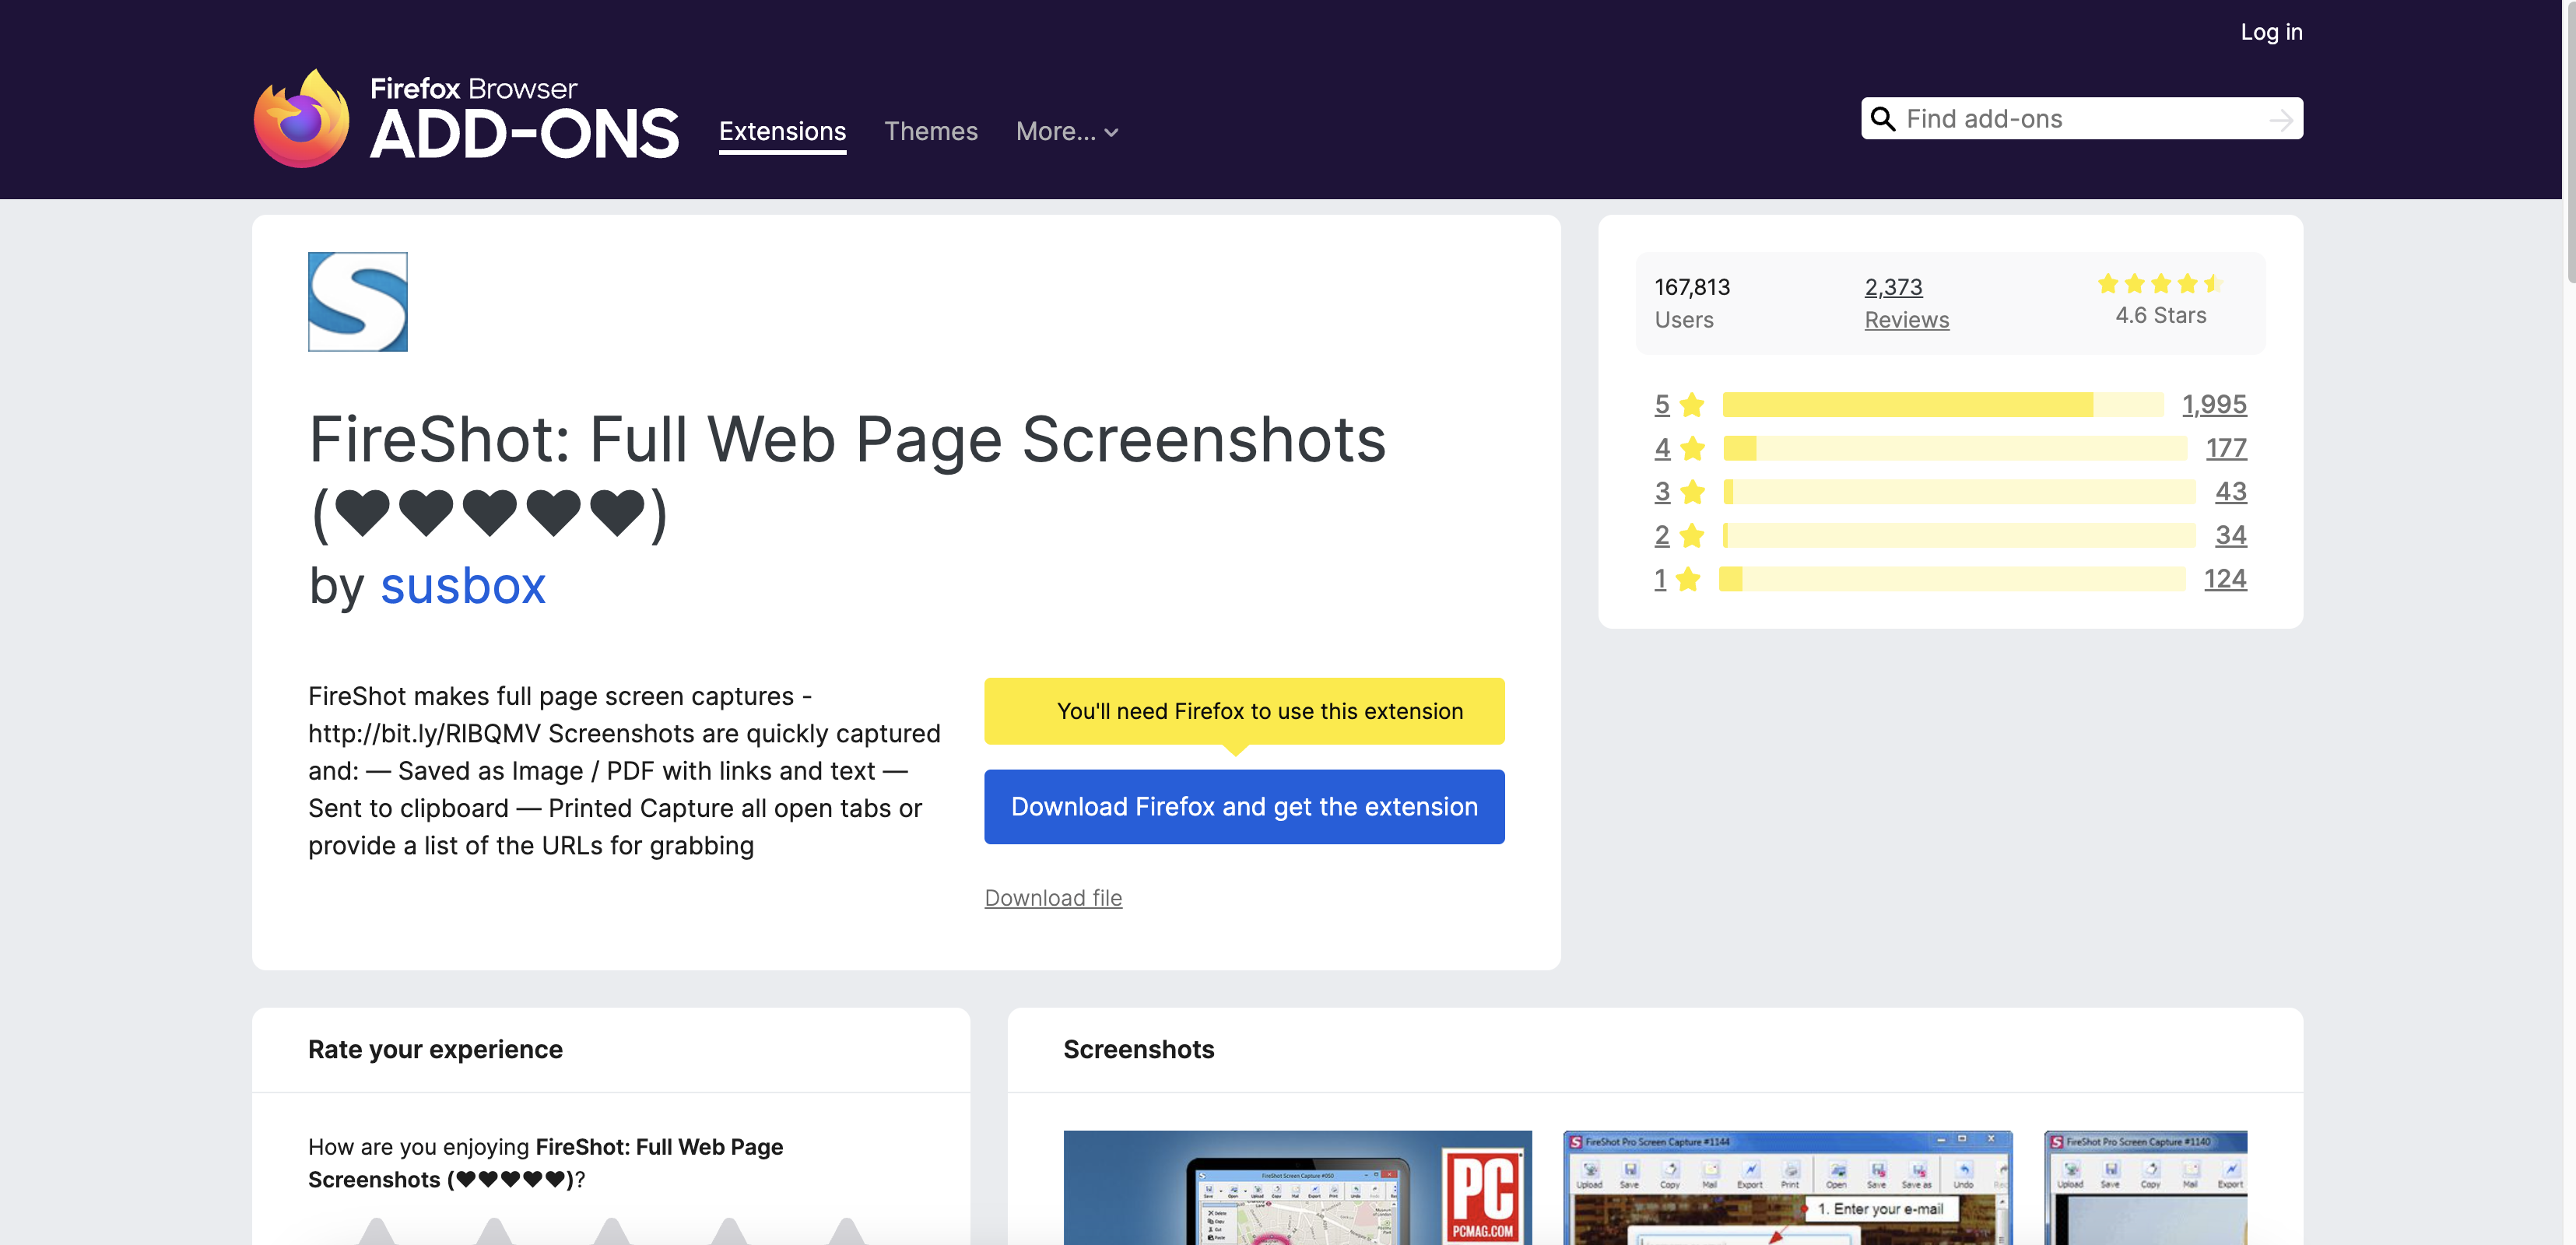Select the Extensions tab
Viewport: 2576px width, 1245px height.
tap(782, 131)
